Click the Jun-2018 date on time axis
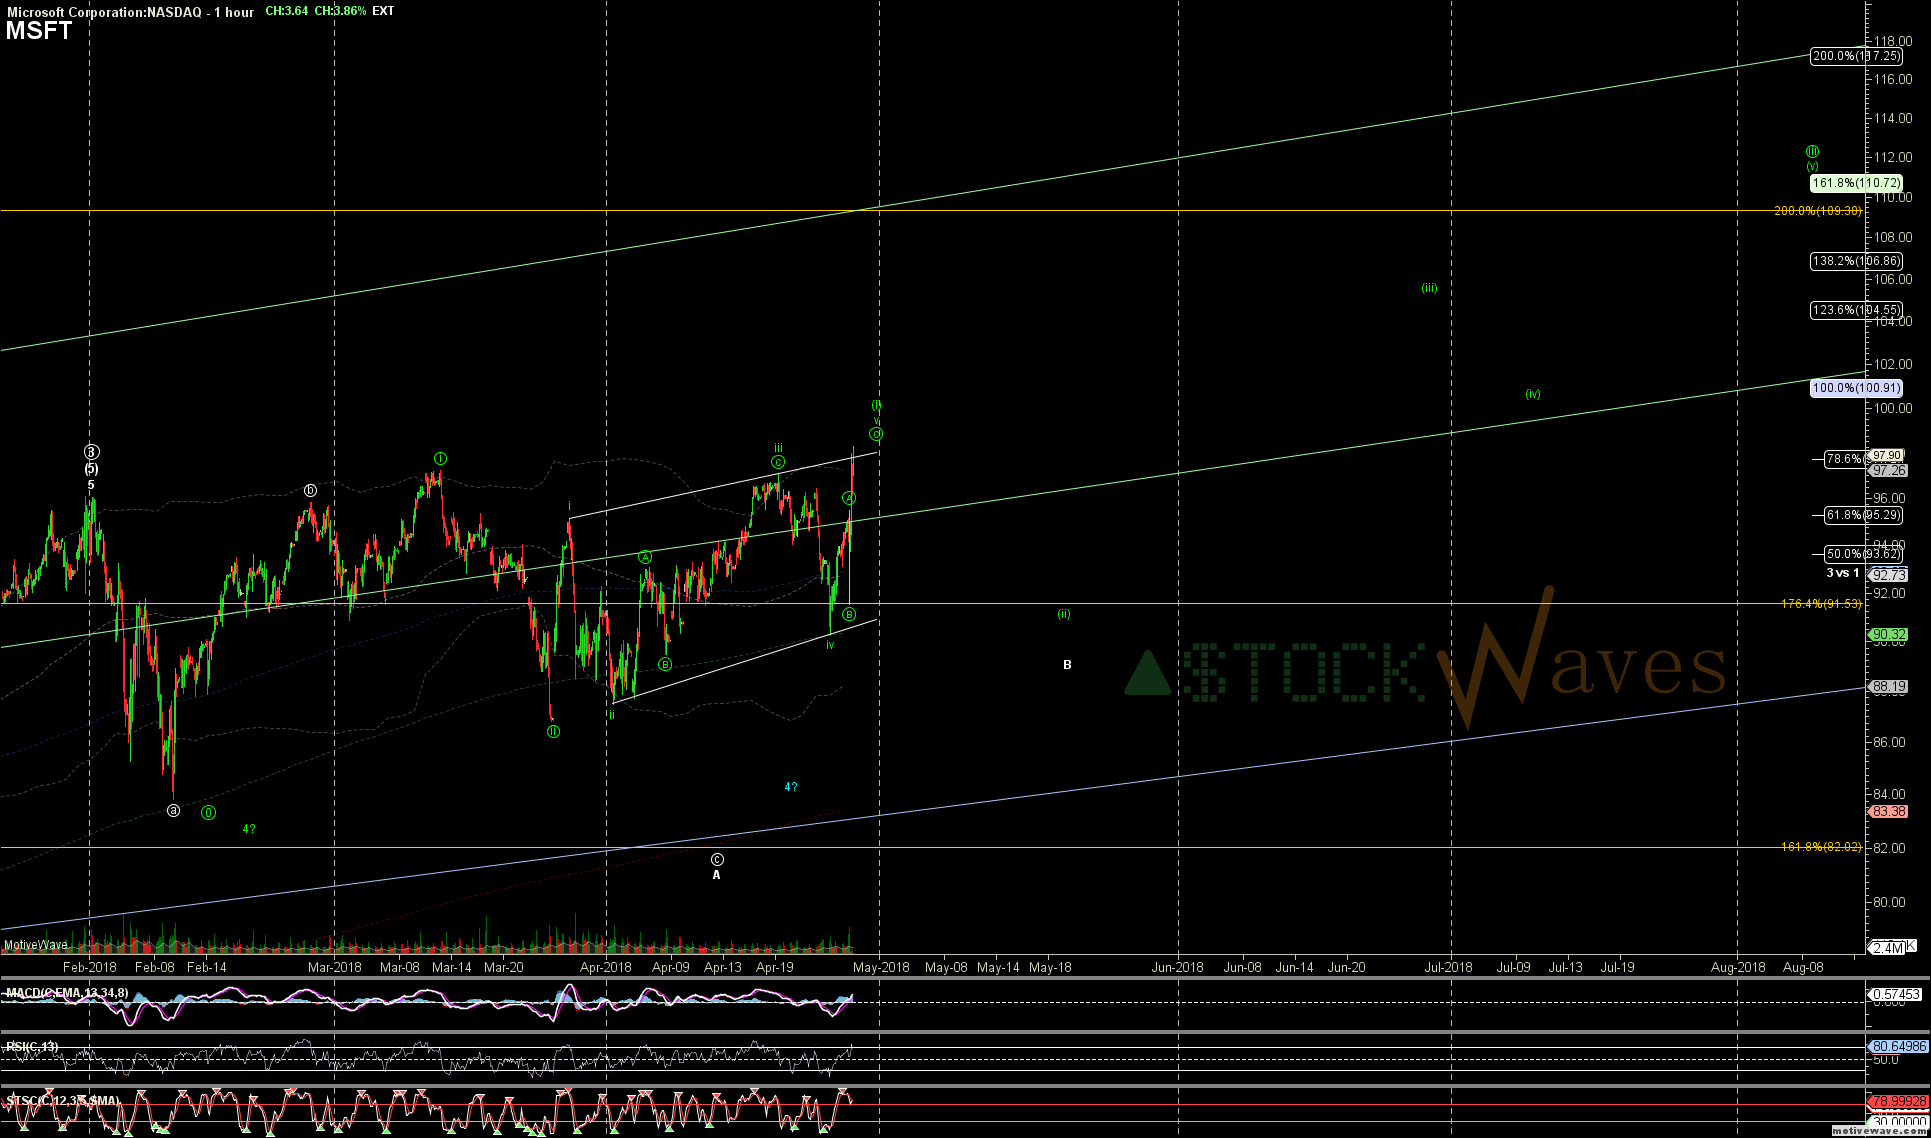Viewport: 1931px width, 1138px height. pos(1178,967)
